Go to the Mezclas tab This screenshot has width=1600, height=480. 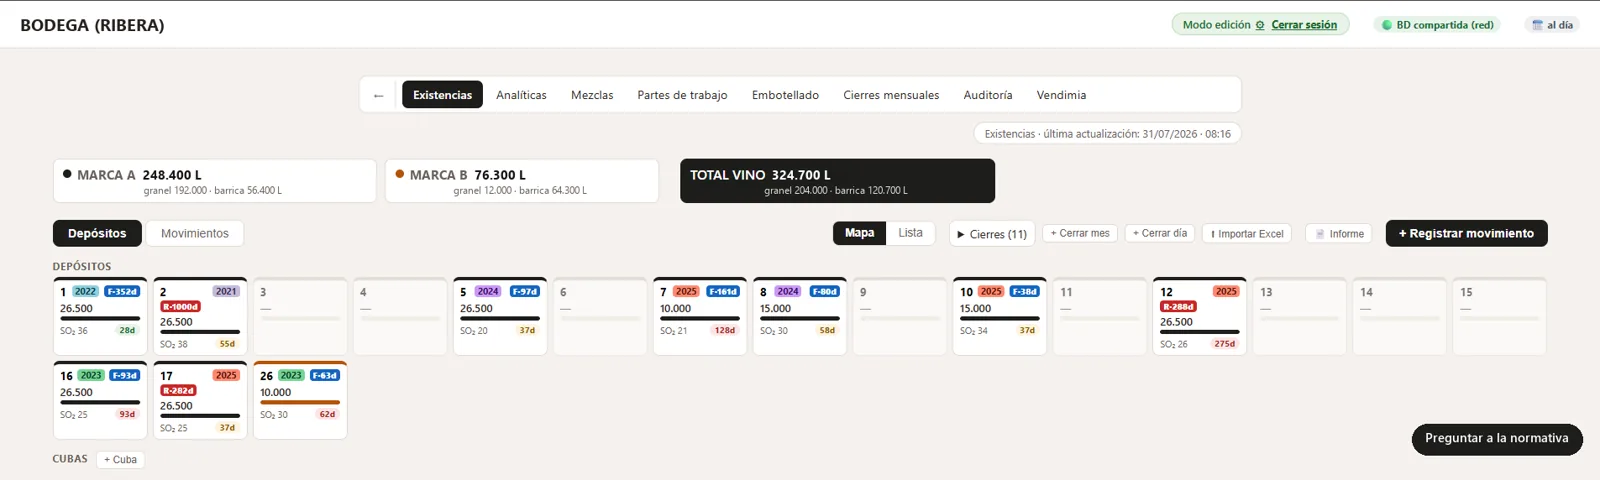coord(592,95)
